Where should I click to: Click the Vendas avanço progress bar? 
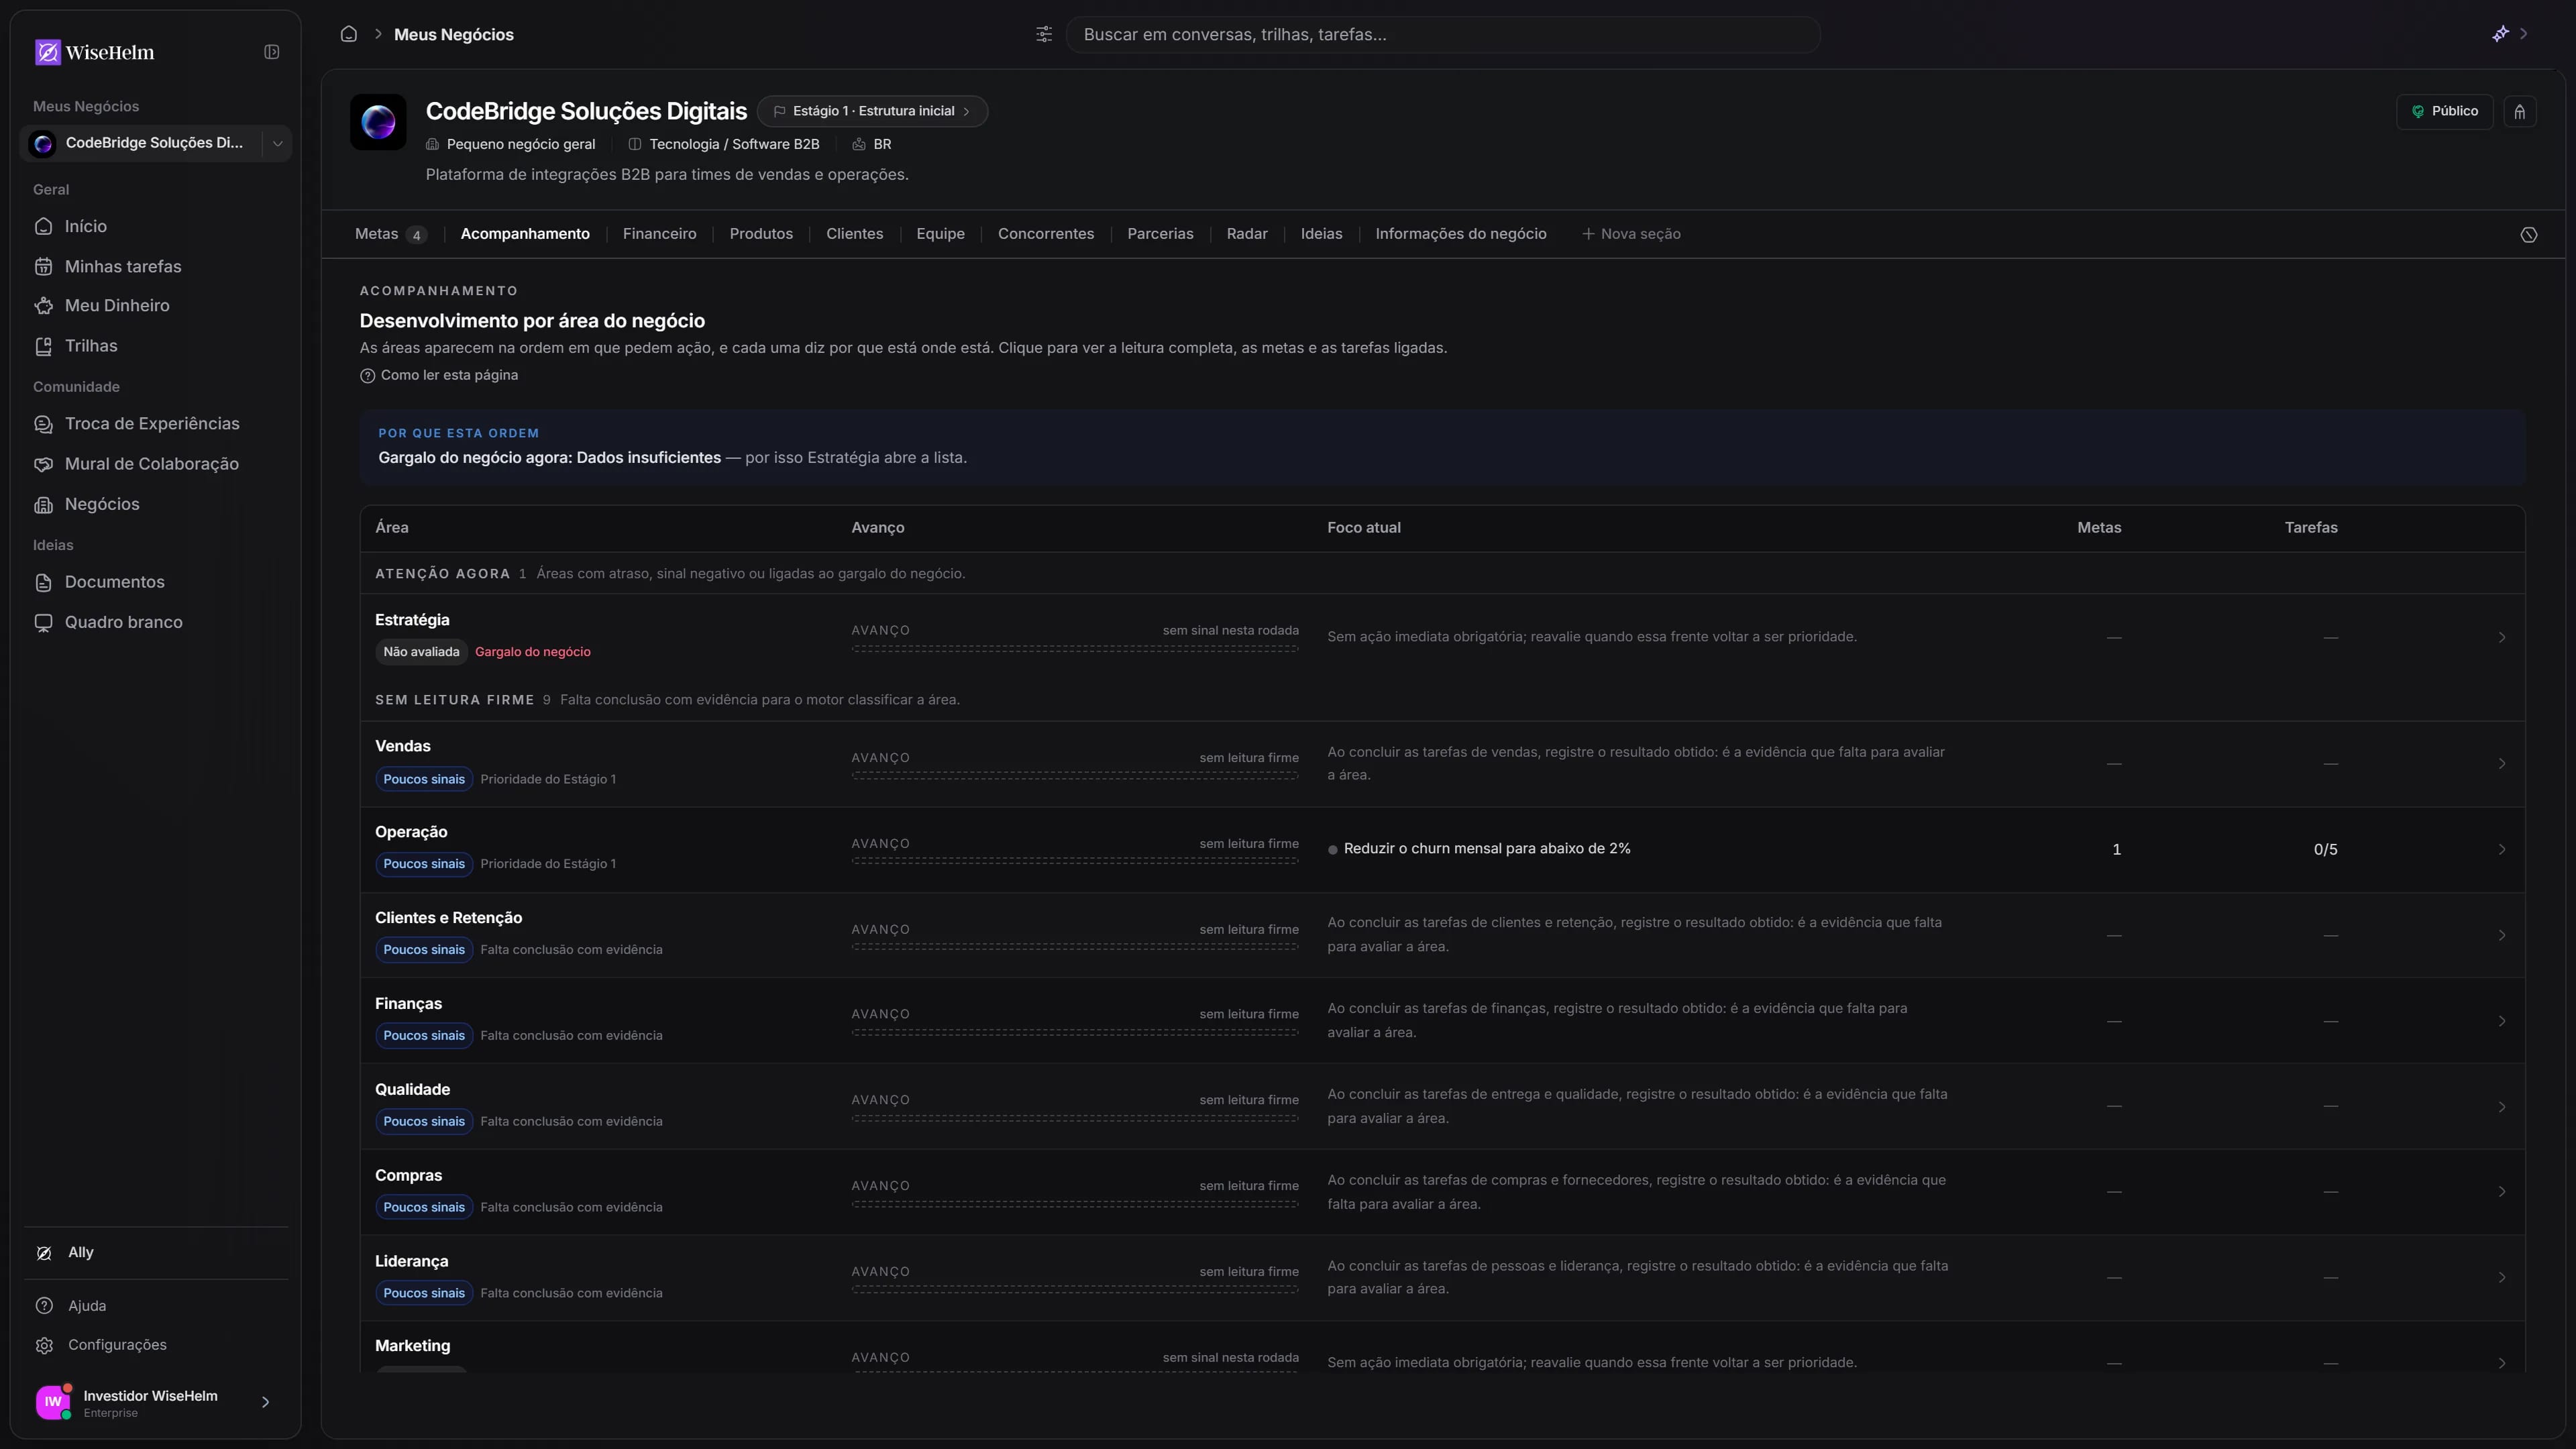point(1075,775)
